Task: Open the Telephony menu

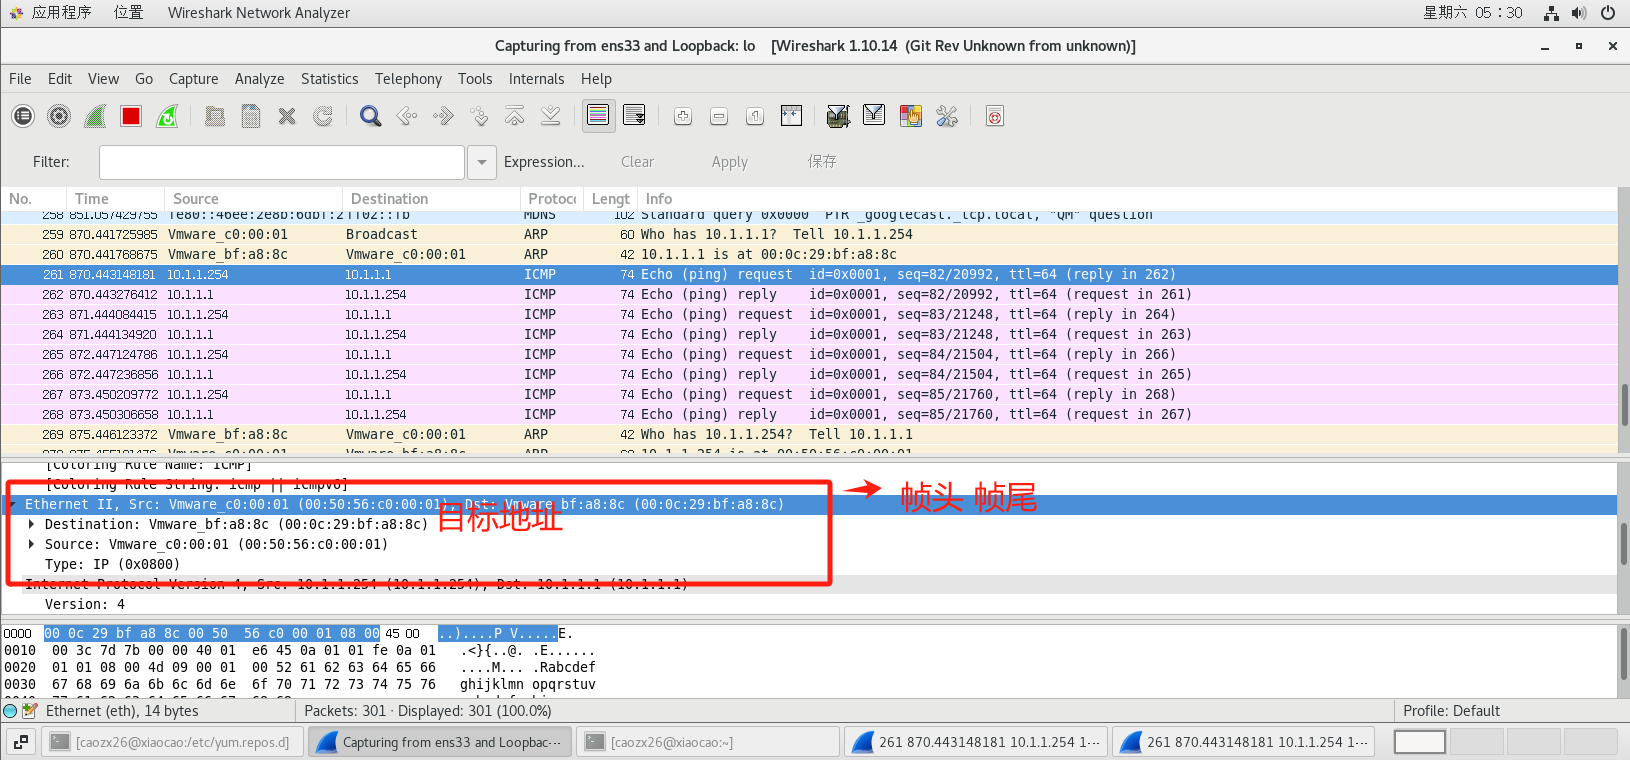Action: click(x=408, y=79)
